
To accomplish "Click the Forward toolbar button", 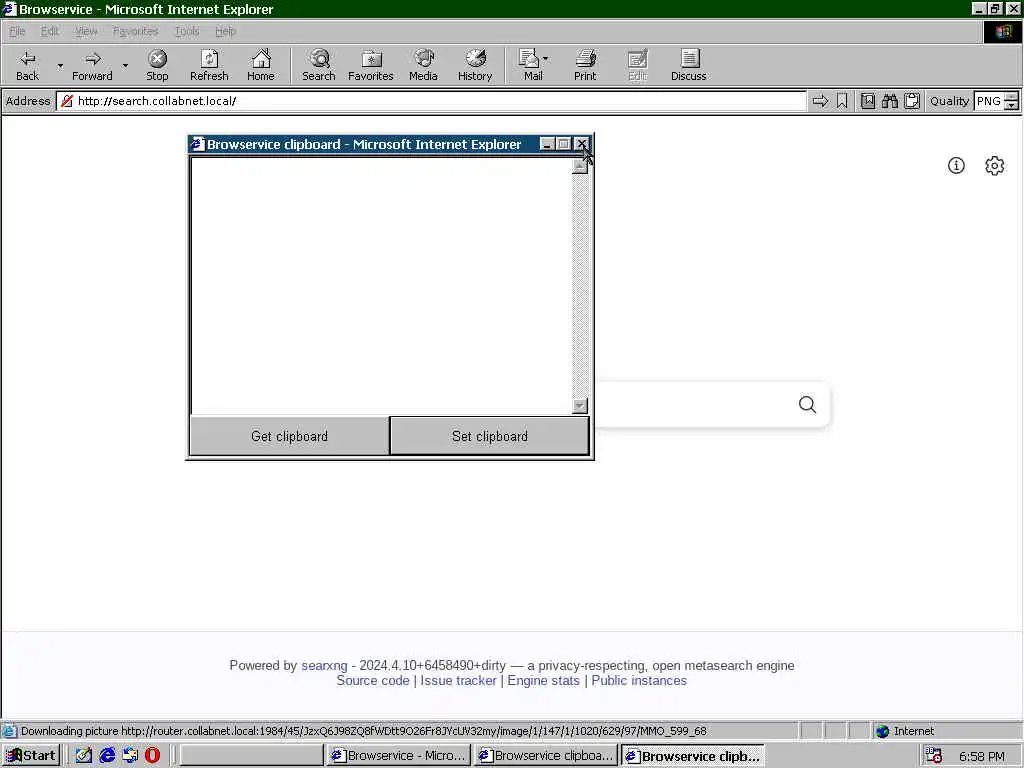I will click(92, 65).
